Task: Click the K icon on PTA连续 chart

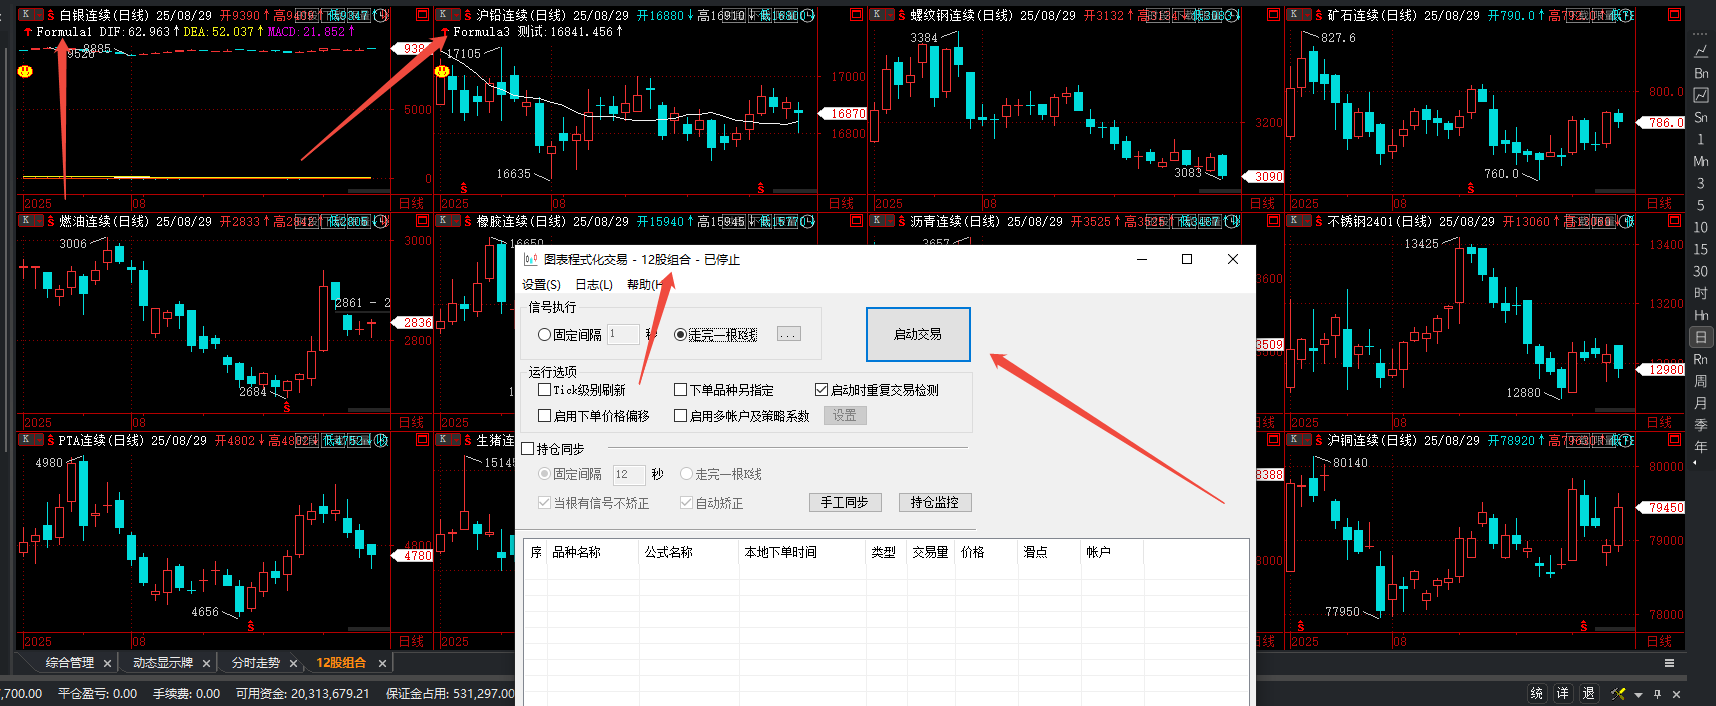Action: pos(27,440)
